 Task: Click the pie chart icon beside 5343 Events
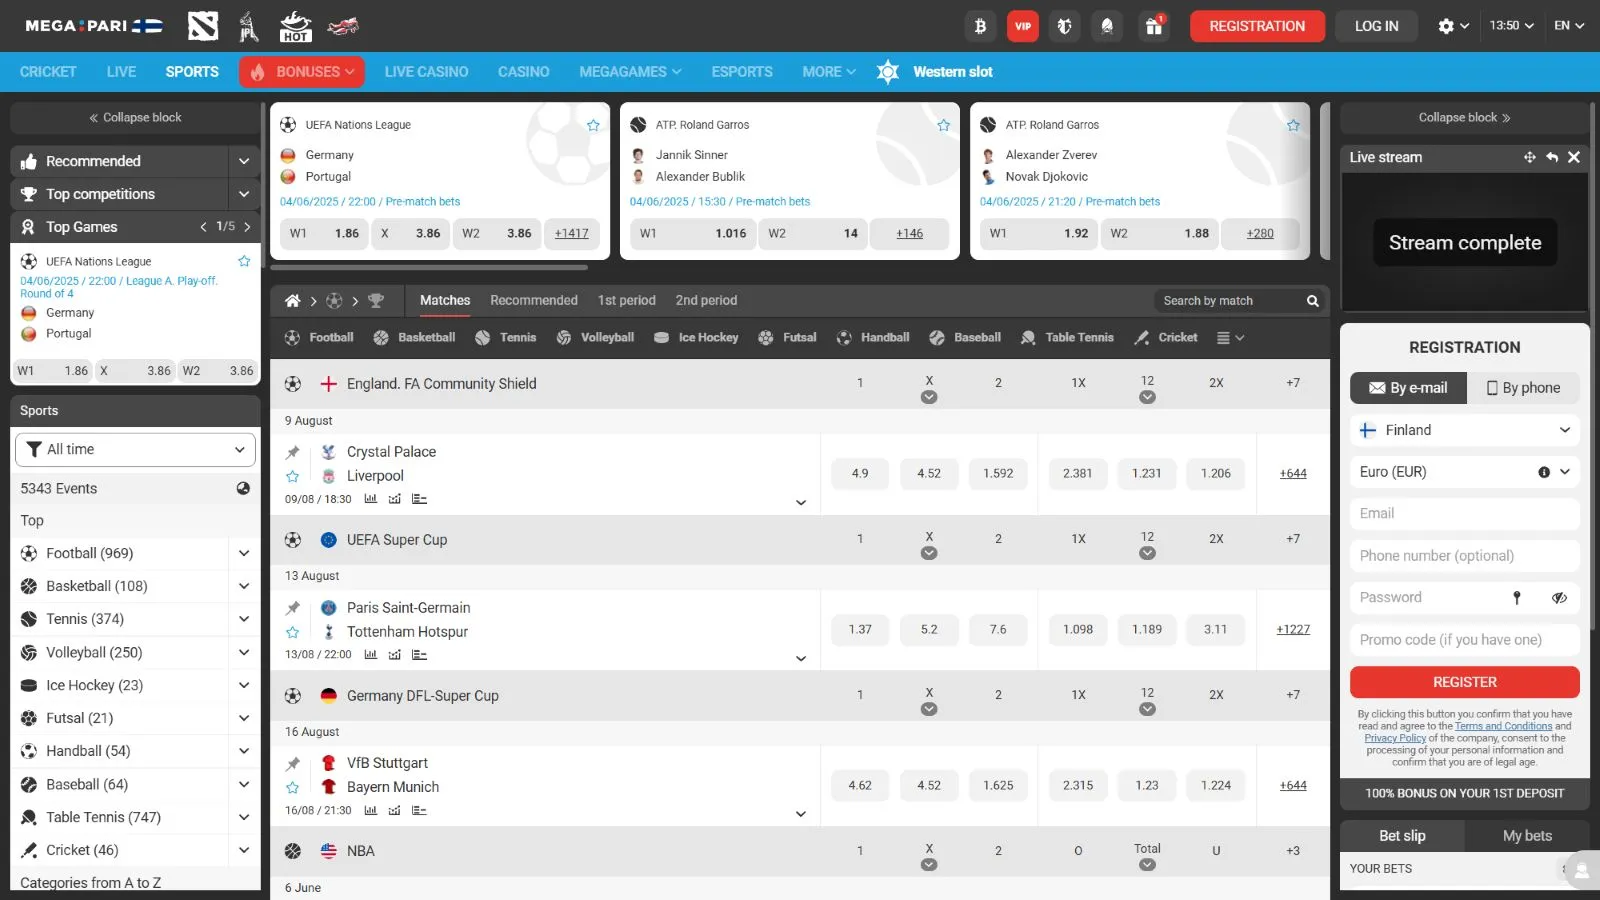point(243,488)
